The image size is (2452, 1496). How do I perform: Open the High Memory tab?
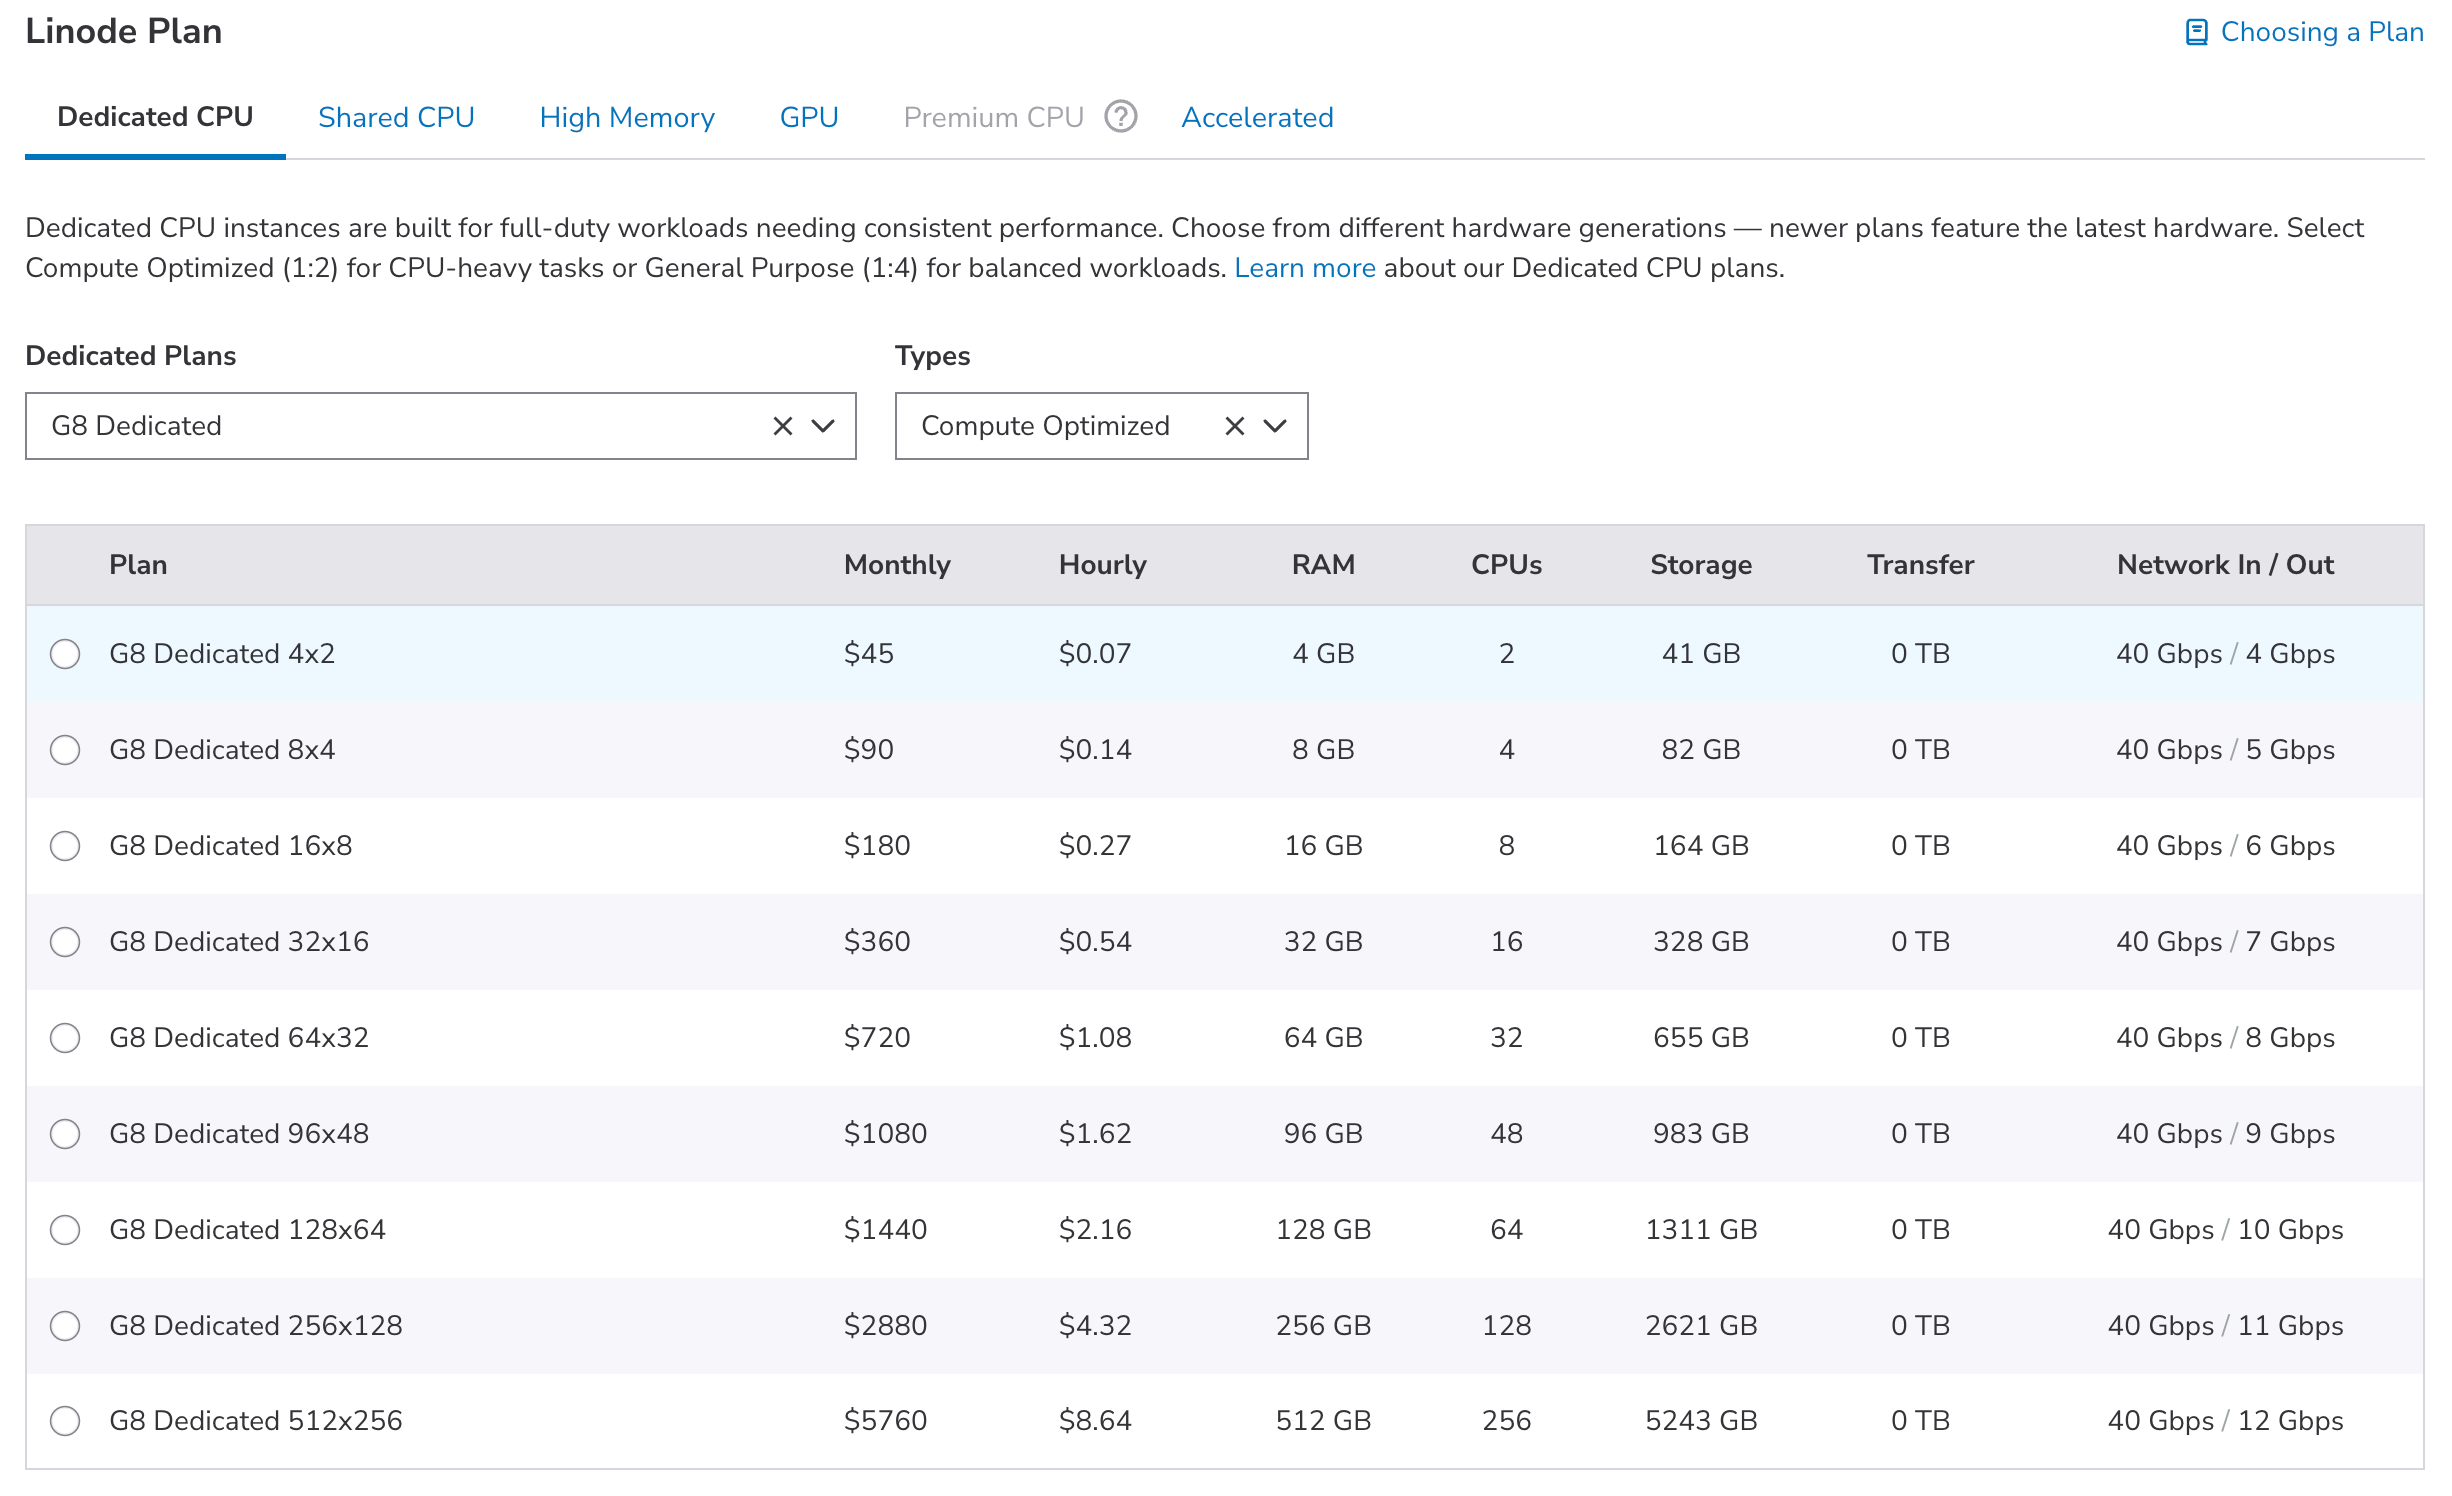[x=627, y=117]
